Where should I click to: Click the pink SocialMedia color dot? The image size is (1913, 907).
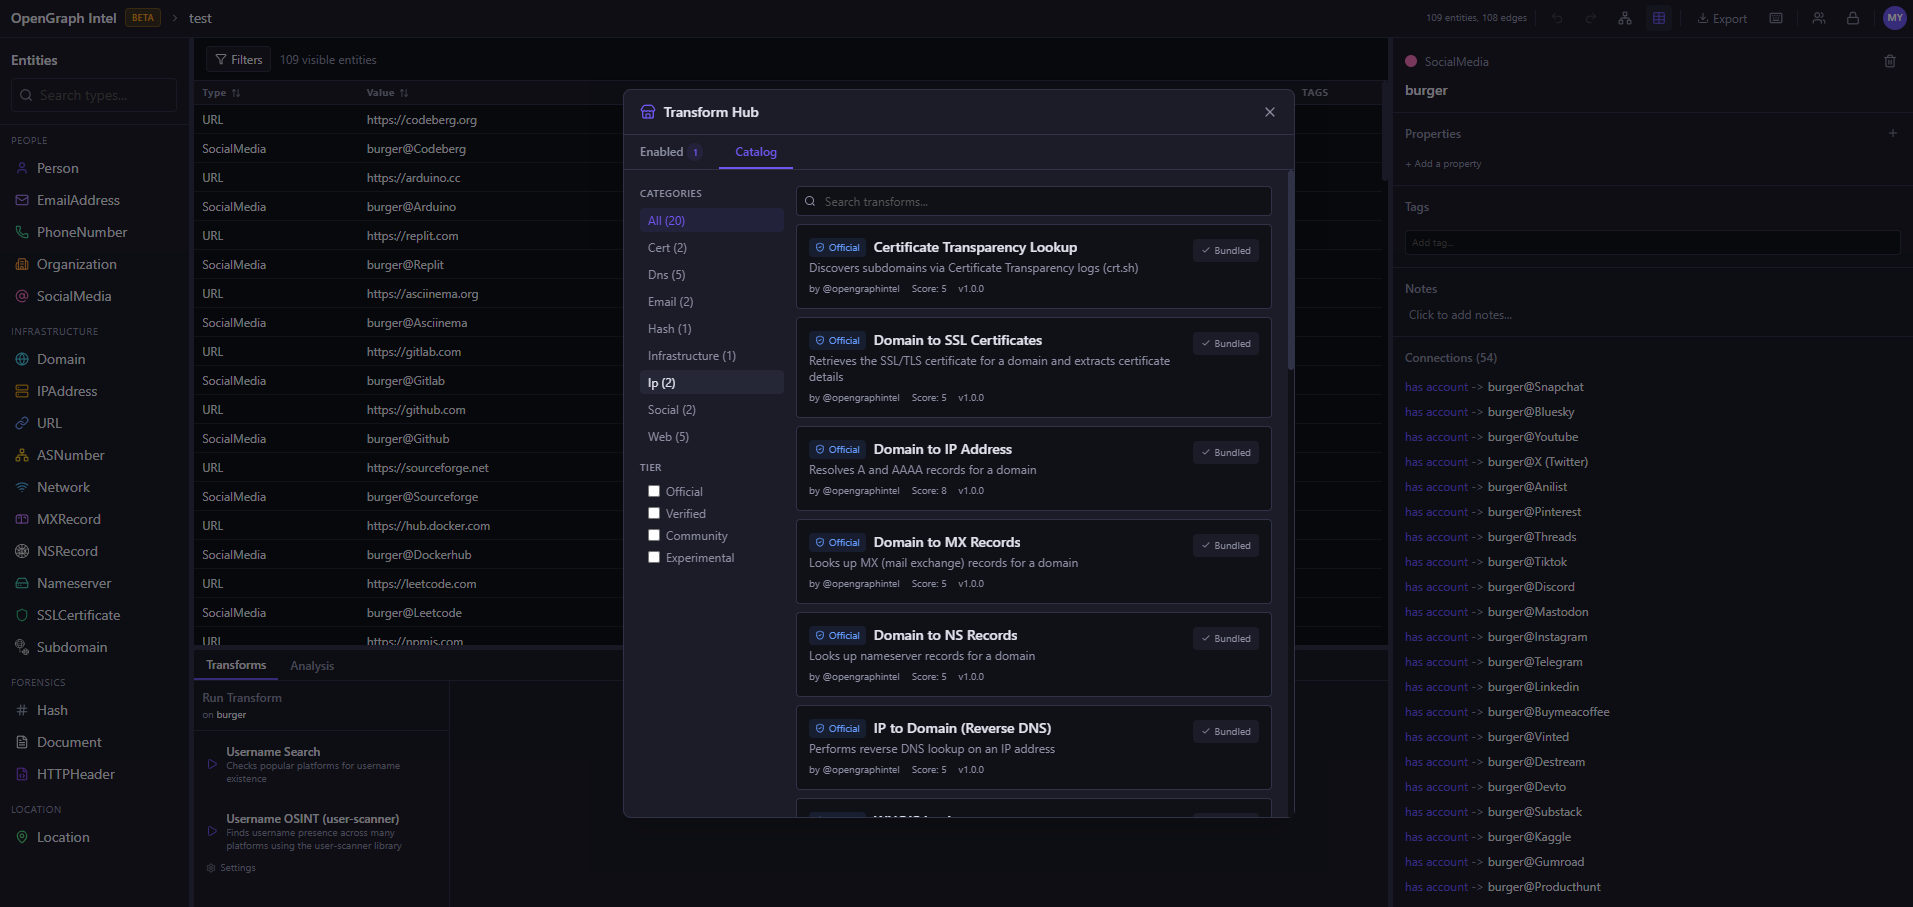click(1411, 61)
